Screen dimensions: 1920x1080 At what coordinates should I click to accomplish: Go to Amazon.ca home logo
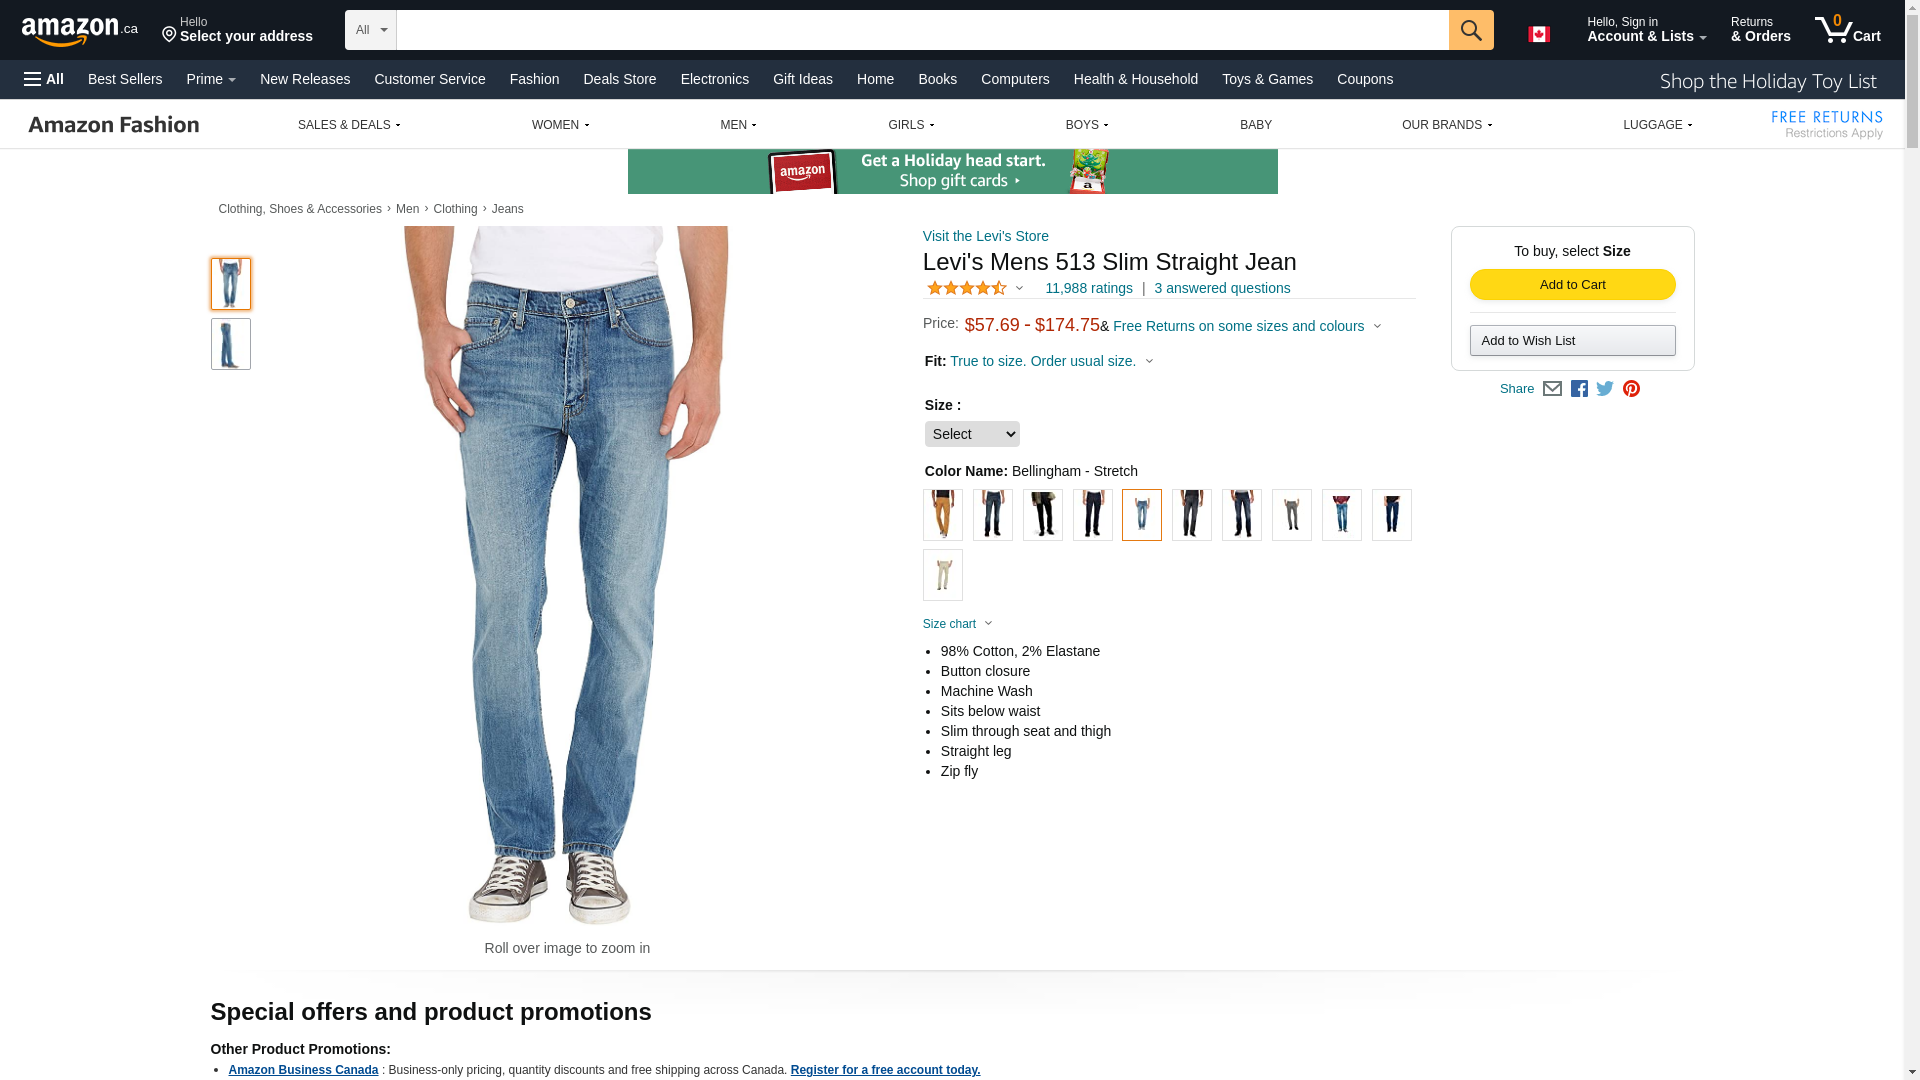point(80,31)
